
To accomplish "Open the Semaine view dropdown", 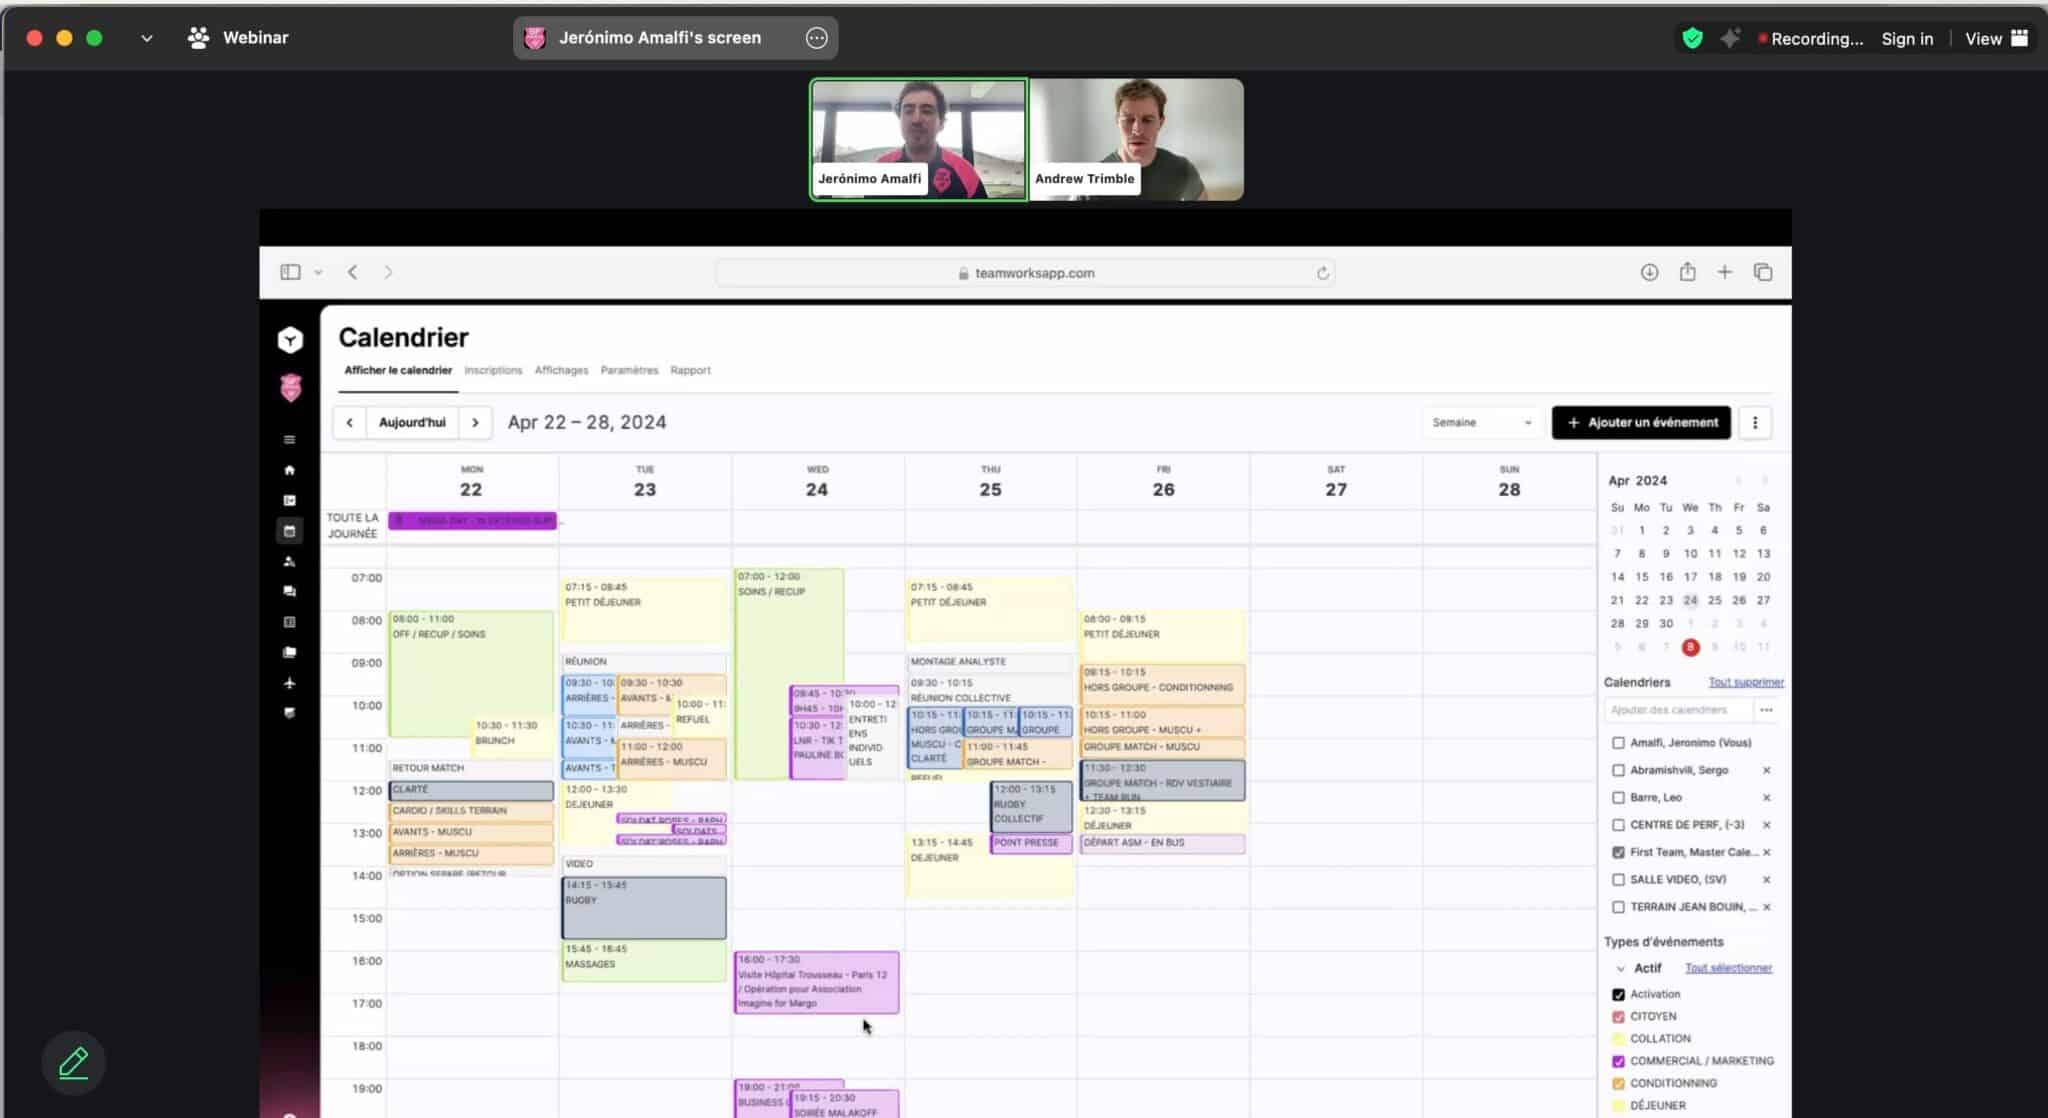I will point(1480,422).
